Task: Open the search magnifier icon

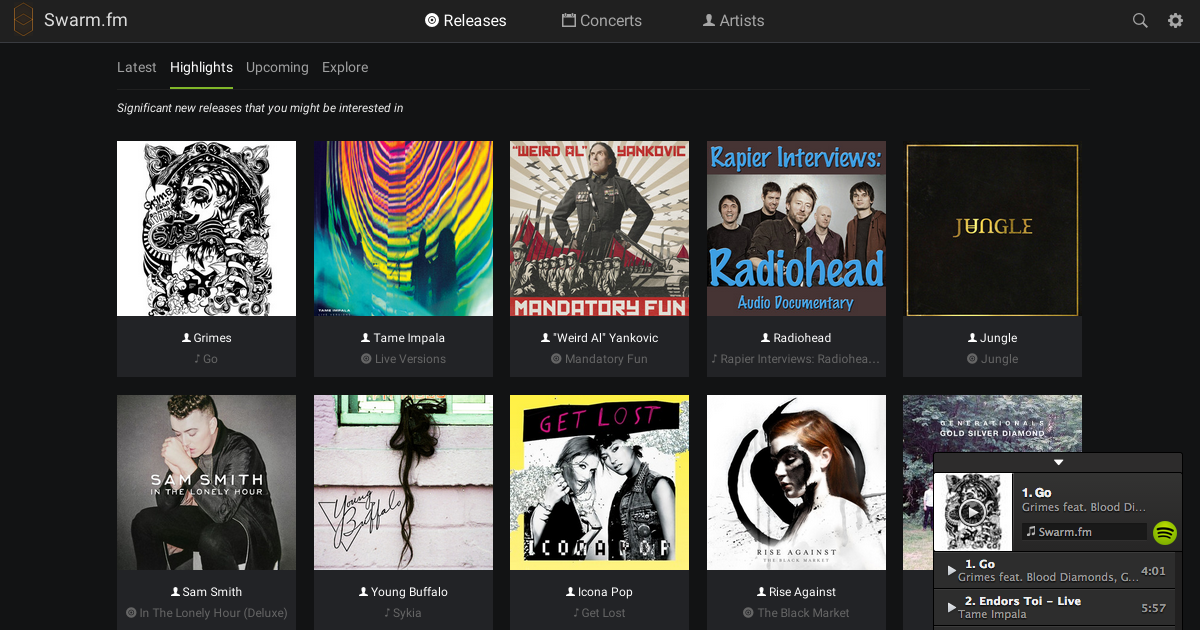Action: click(1140, 20)
